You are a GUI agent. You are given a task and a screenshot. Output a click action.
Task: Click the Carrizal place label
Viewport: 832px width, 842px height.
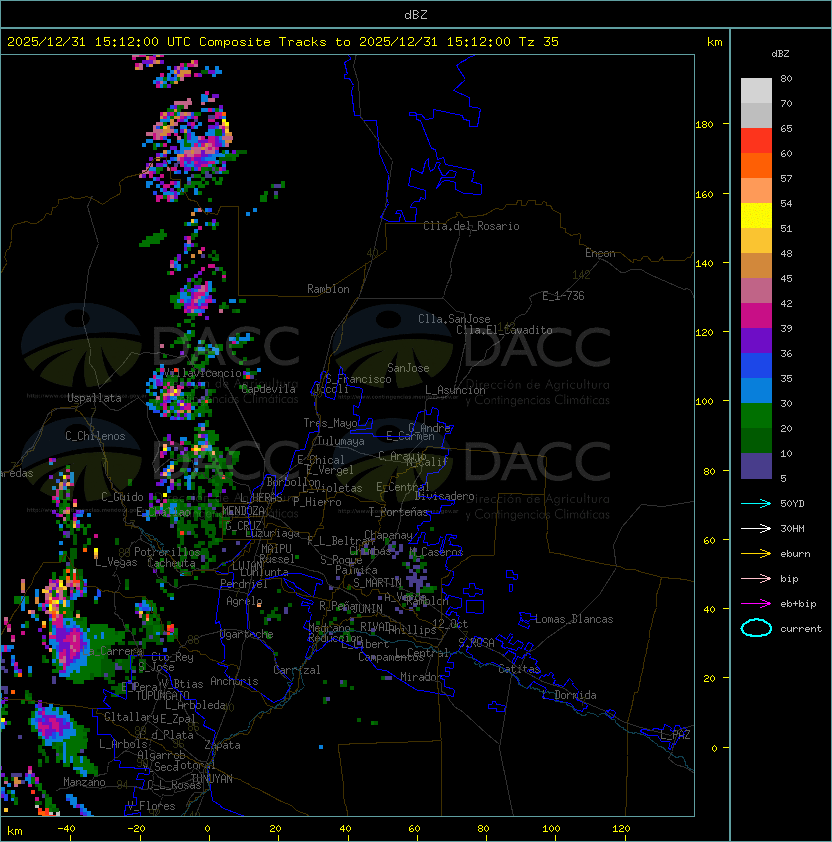coord(296,670)
